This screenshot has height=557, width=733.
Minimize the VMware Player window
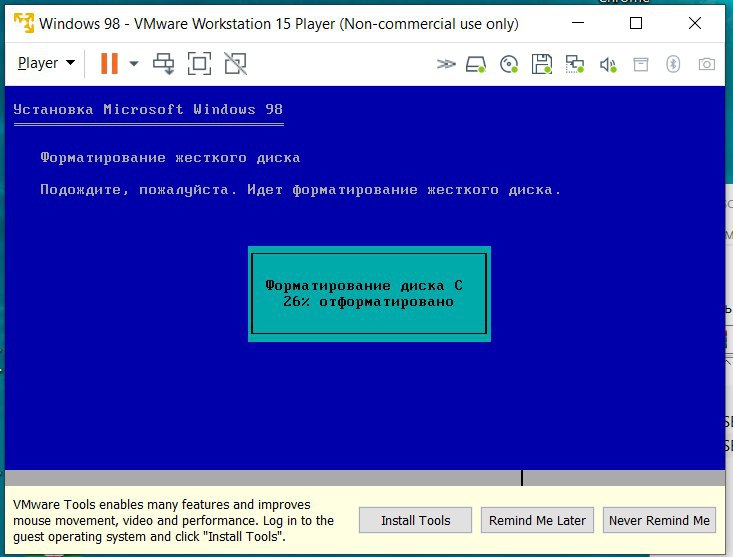578,22
